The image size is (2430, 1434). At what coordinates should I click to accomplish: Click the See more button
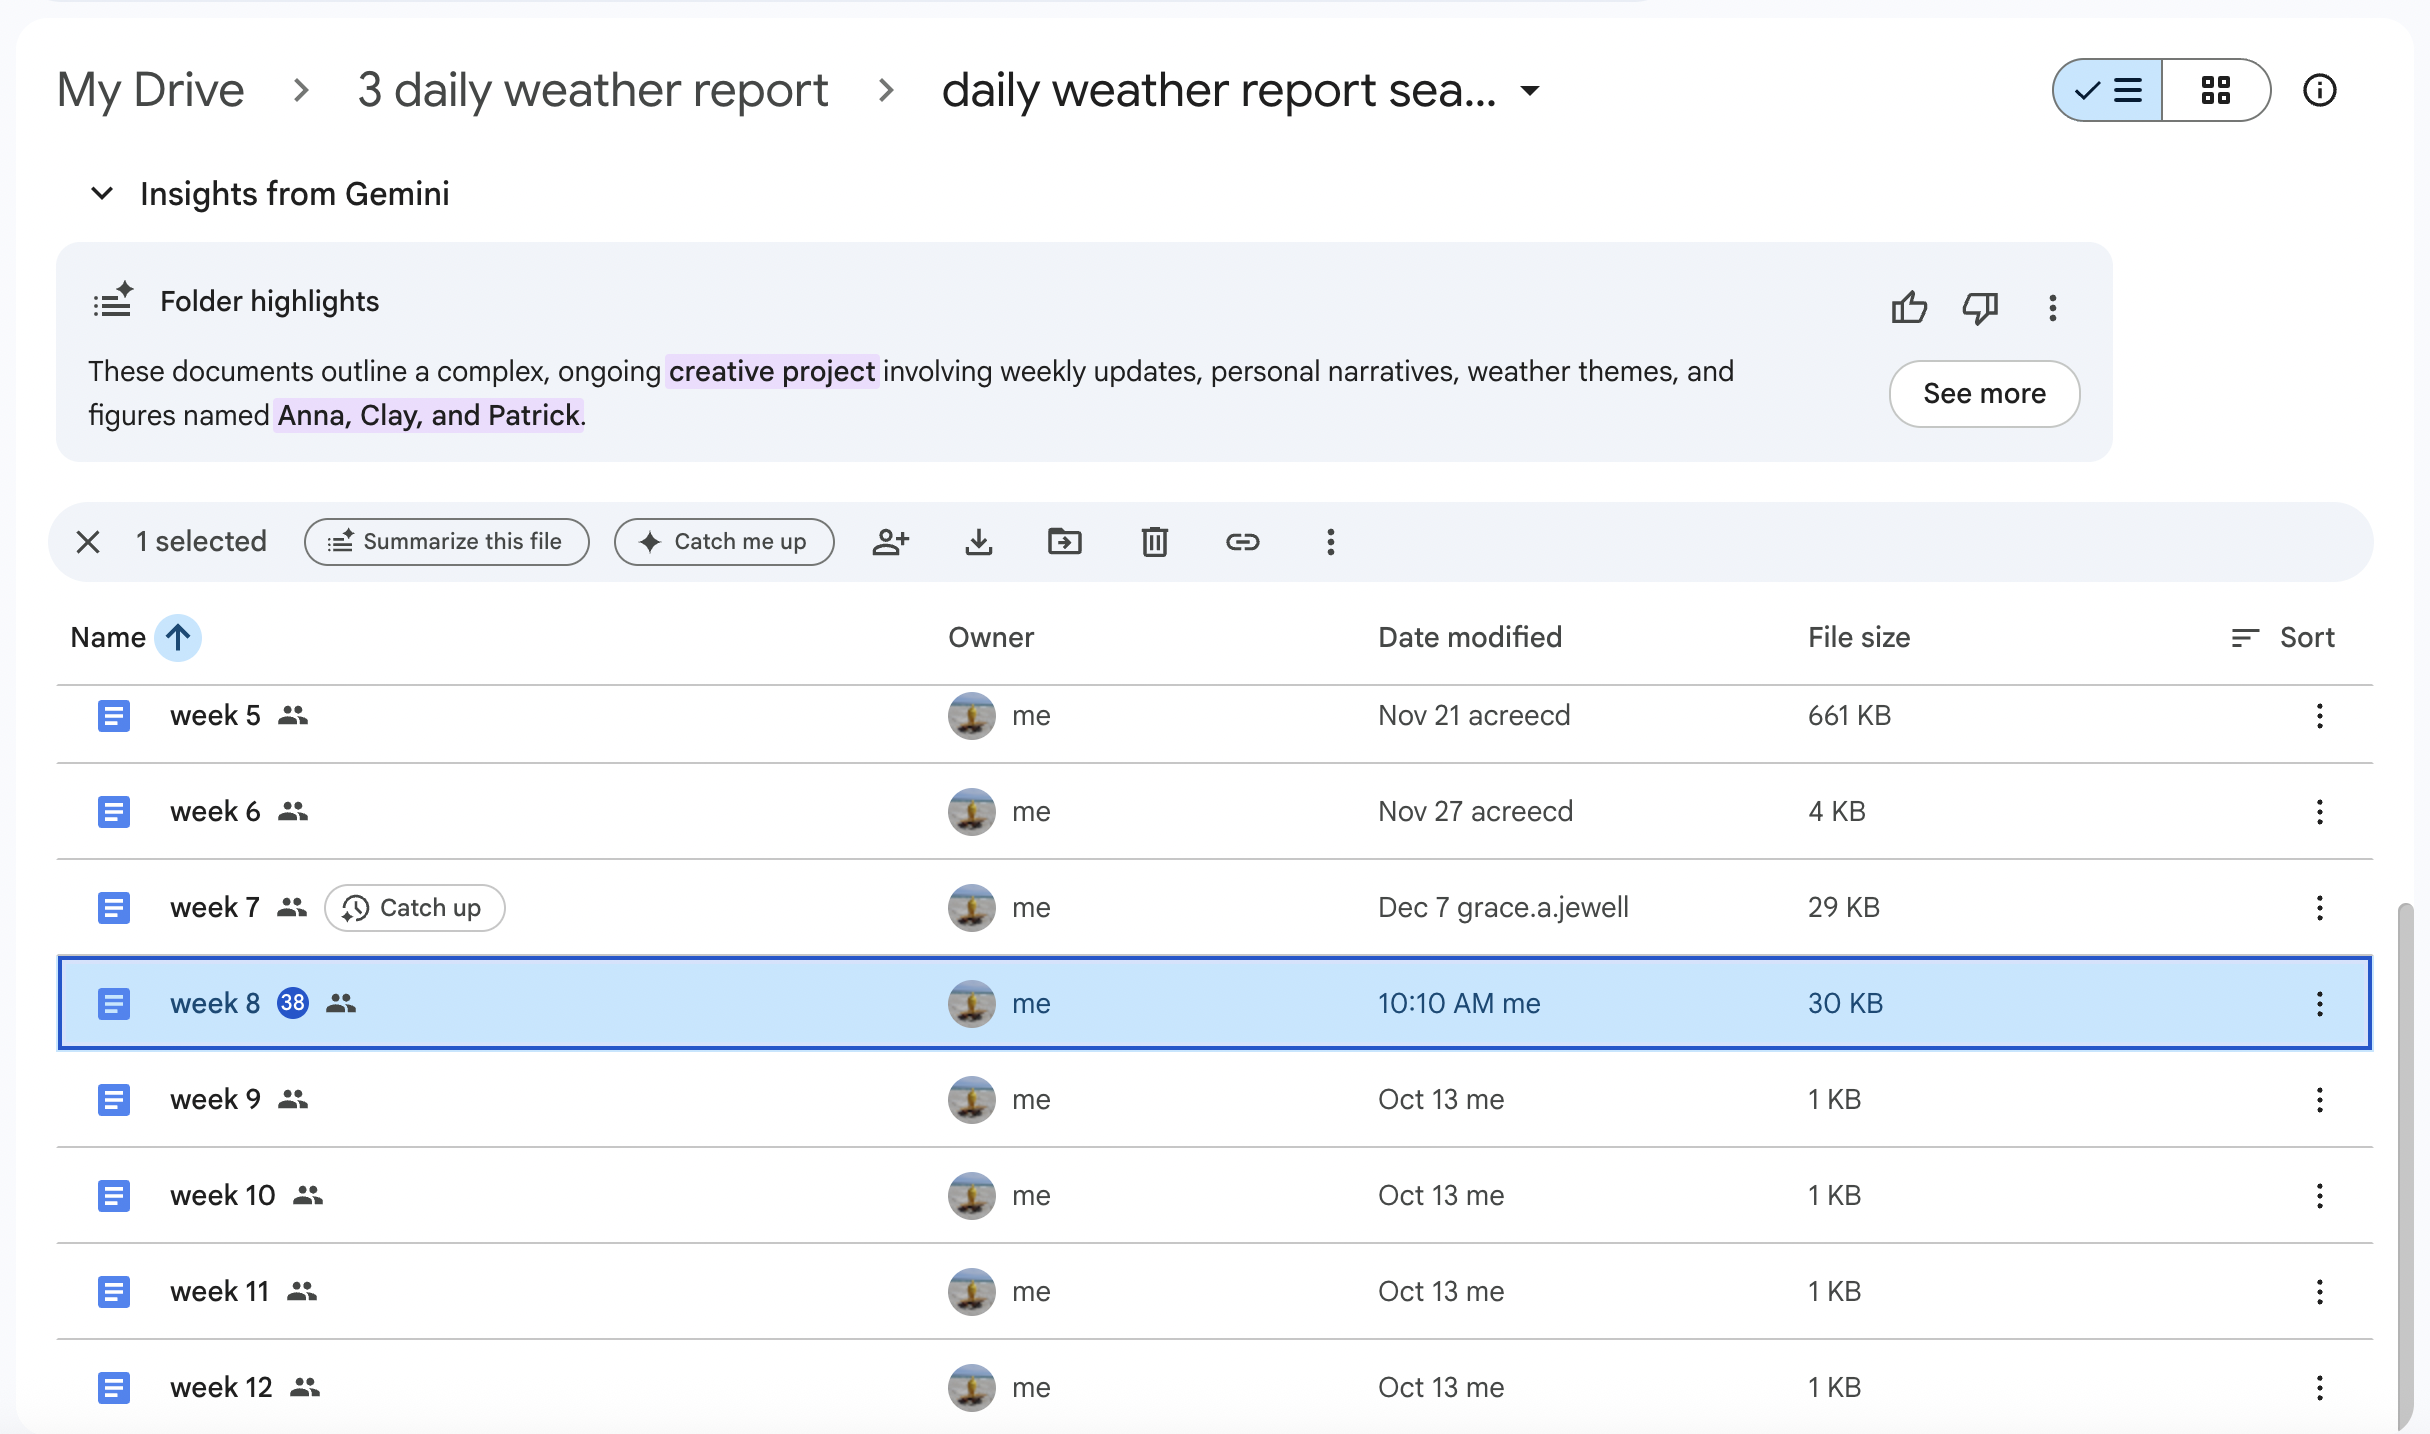(x=1984, y=394)
